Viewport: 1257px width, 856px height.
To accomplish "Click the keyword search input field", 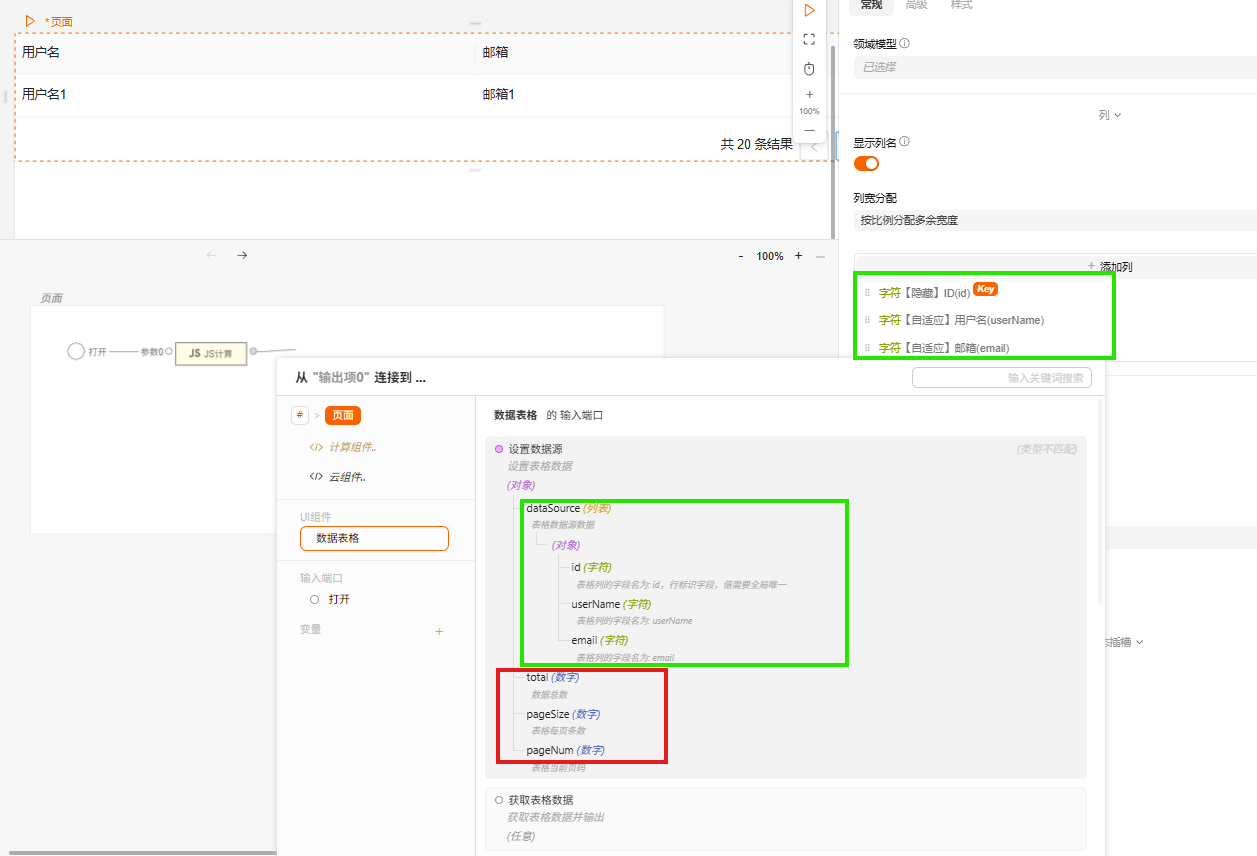I will [1001, 378].
